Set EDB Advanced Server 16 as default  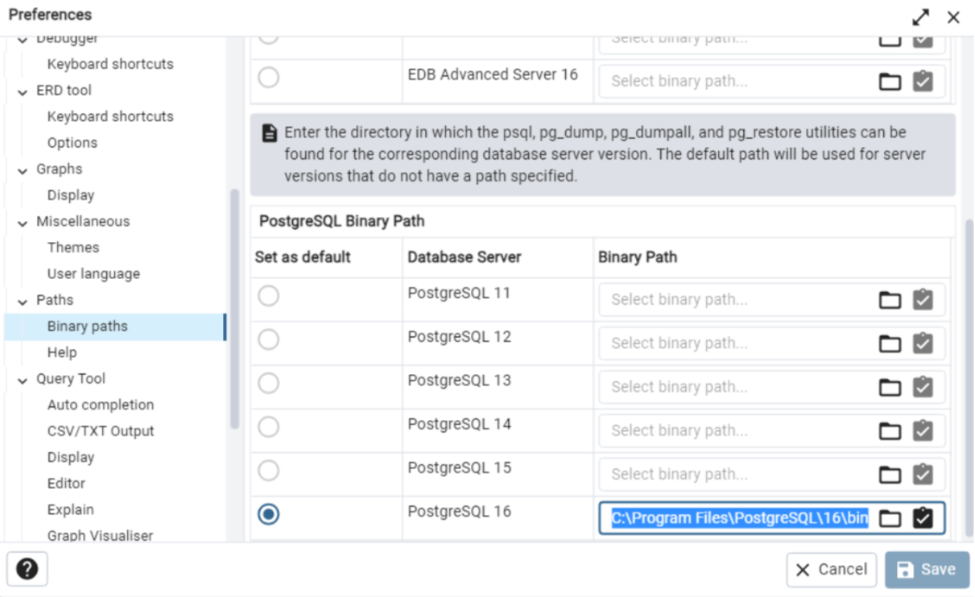[268, 77]
